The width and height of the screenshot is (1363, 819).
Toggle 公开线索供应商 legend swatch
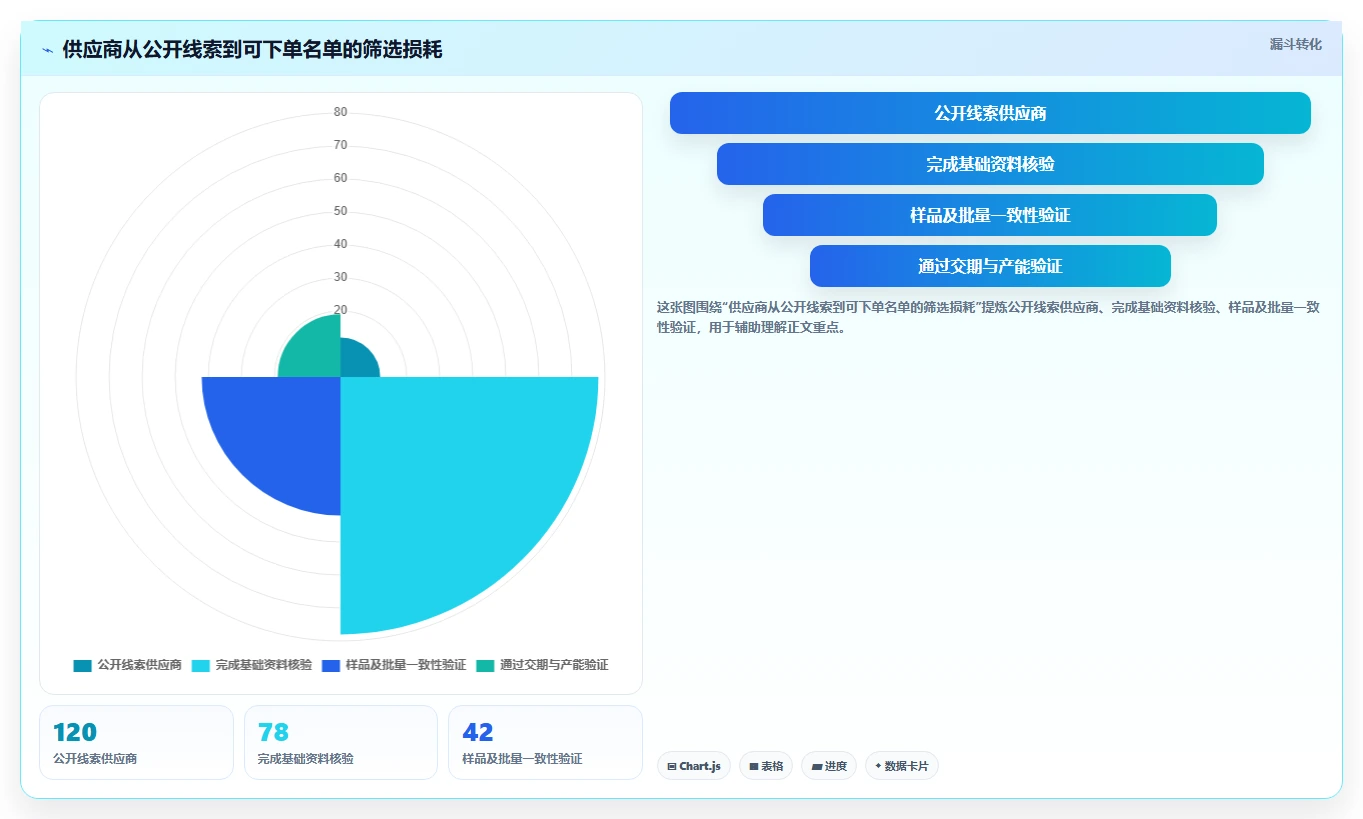[x=82, y=665]
